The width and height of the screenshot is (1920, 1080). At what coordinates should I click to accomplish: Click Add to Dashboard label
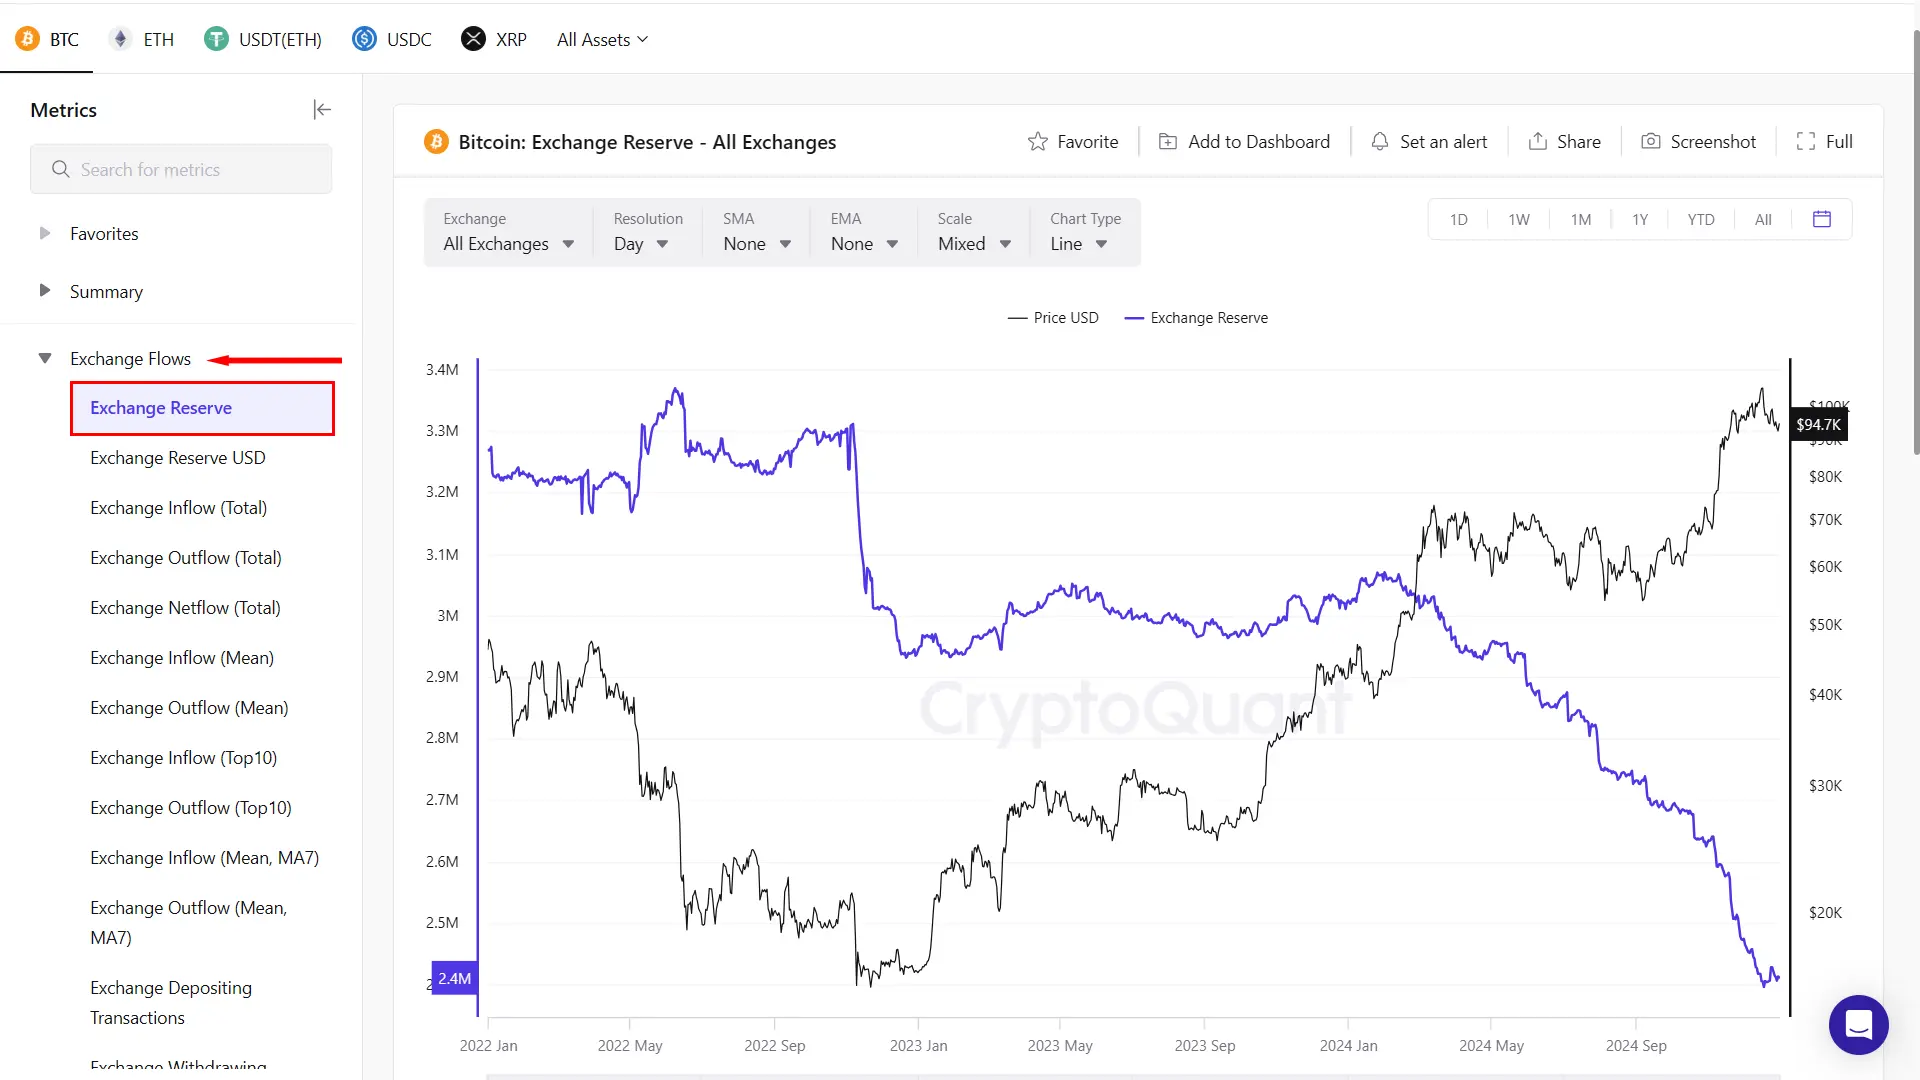click(1259, 142)
